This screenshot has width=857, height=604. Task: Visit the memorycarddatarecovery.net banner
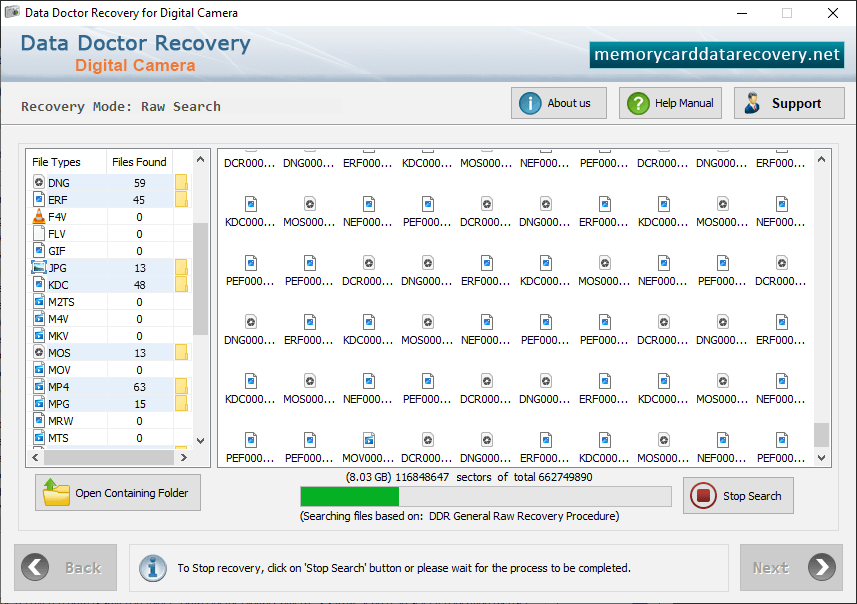[x=717, y=55]
